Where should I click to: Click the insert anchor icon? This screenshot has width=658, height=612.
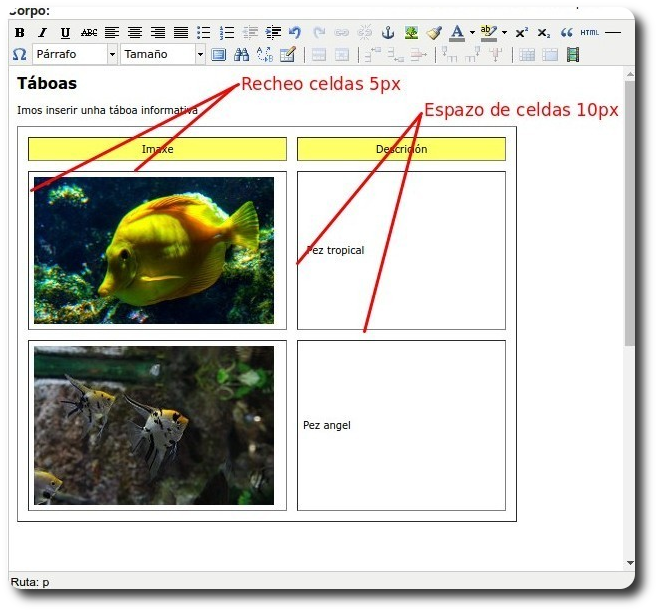point(389,33)
